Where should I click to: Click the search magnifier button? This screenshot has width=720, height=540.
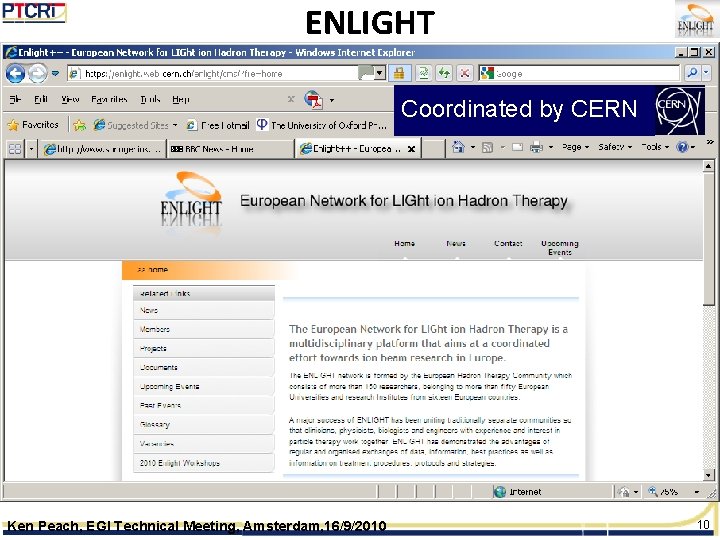(692, 73)
